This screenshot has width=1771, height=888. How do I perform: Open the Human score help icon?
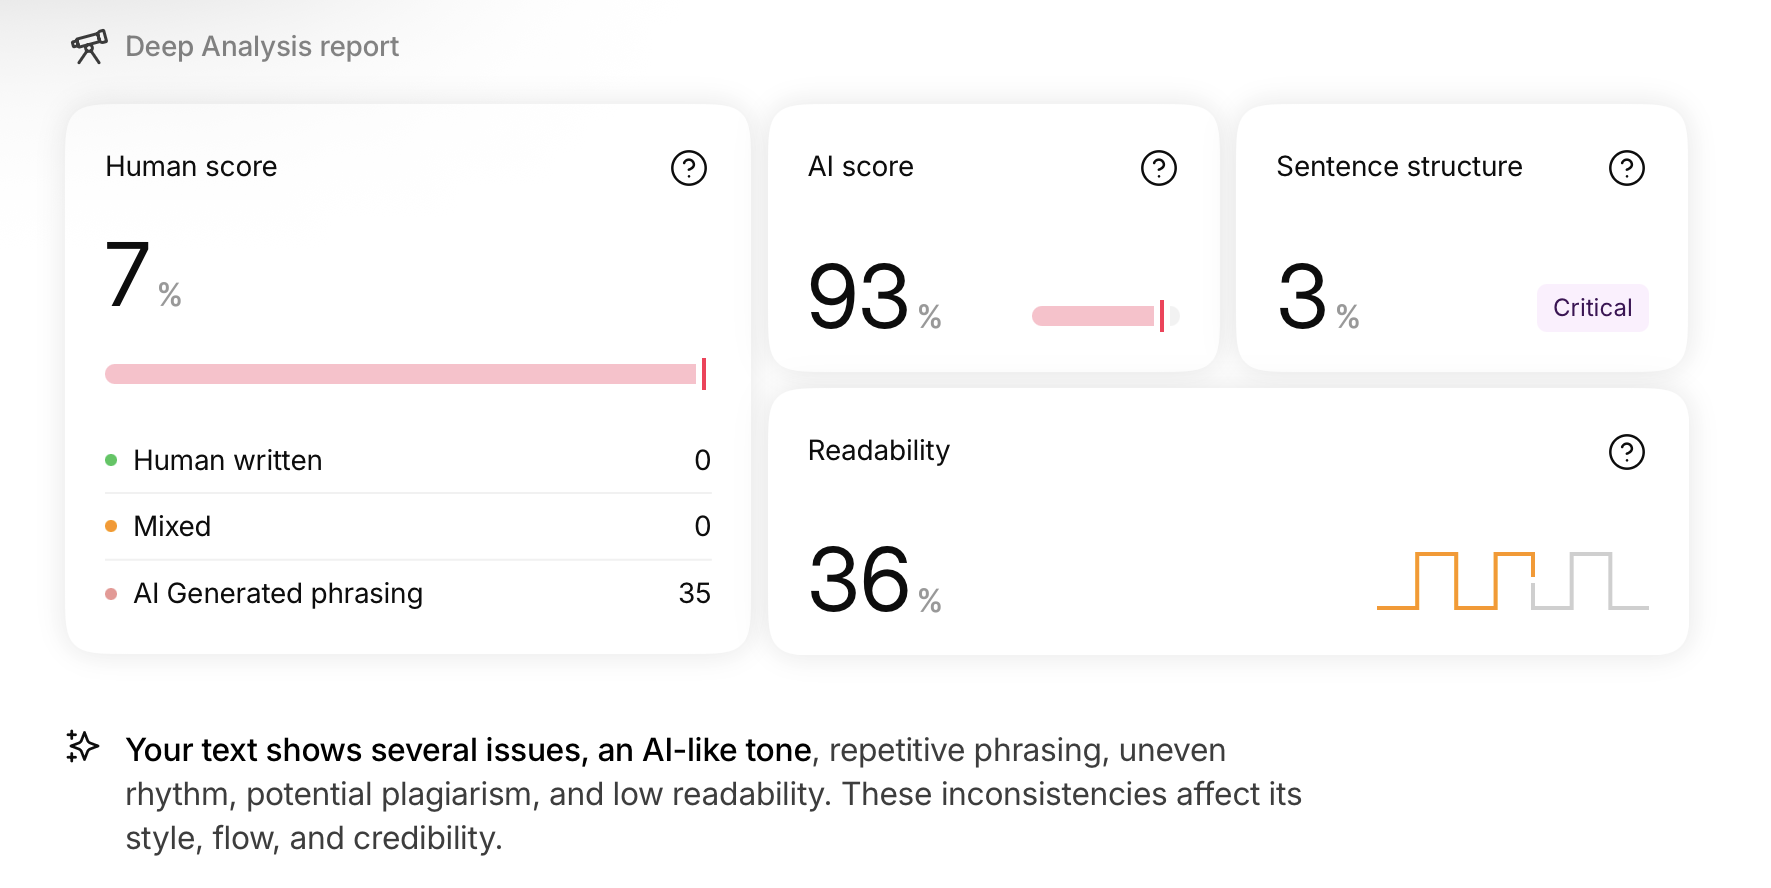tap(688, 168)
